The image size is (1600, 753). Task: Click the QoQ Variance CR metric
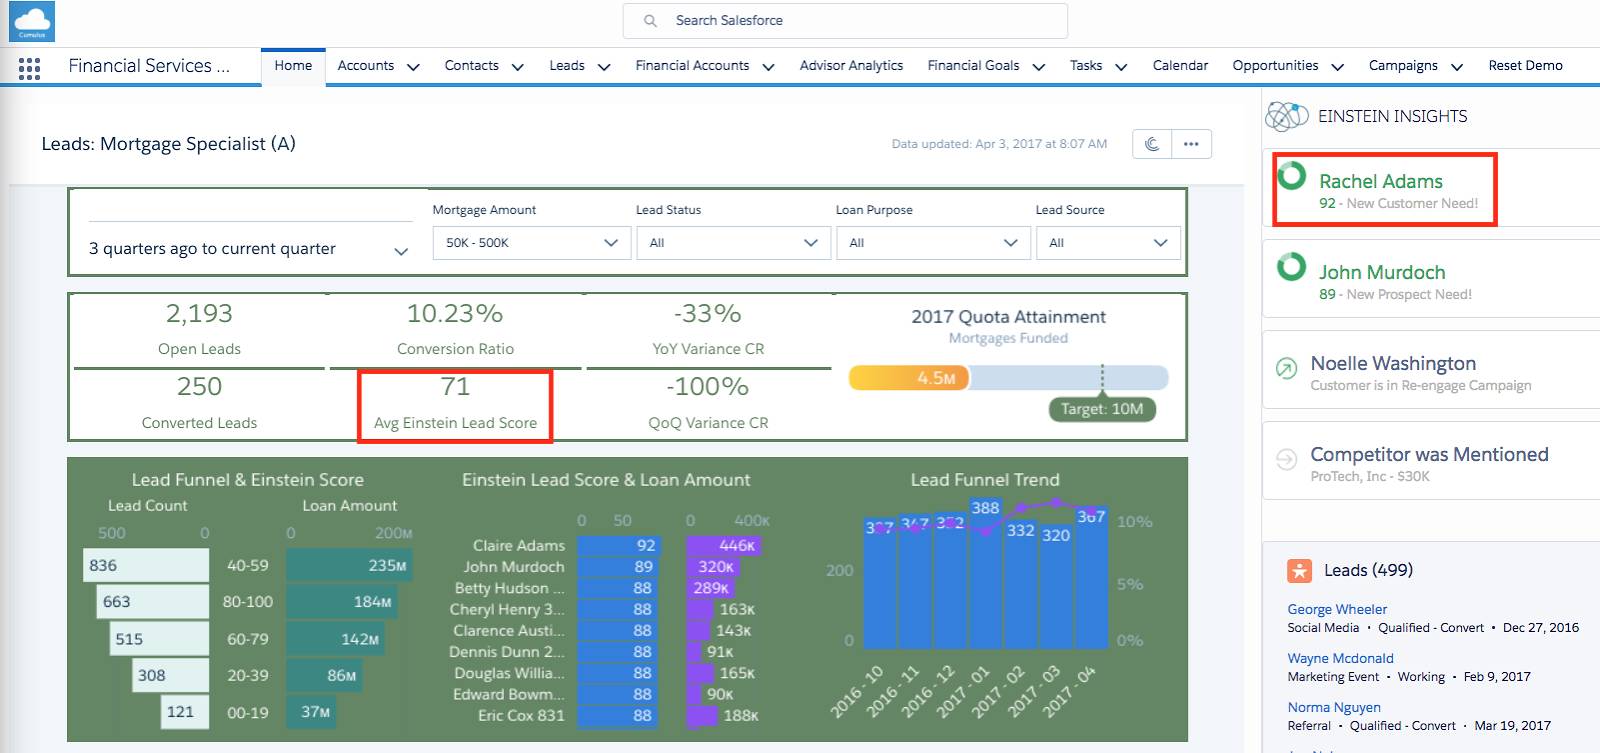[708, 404]
